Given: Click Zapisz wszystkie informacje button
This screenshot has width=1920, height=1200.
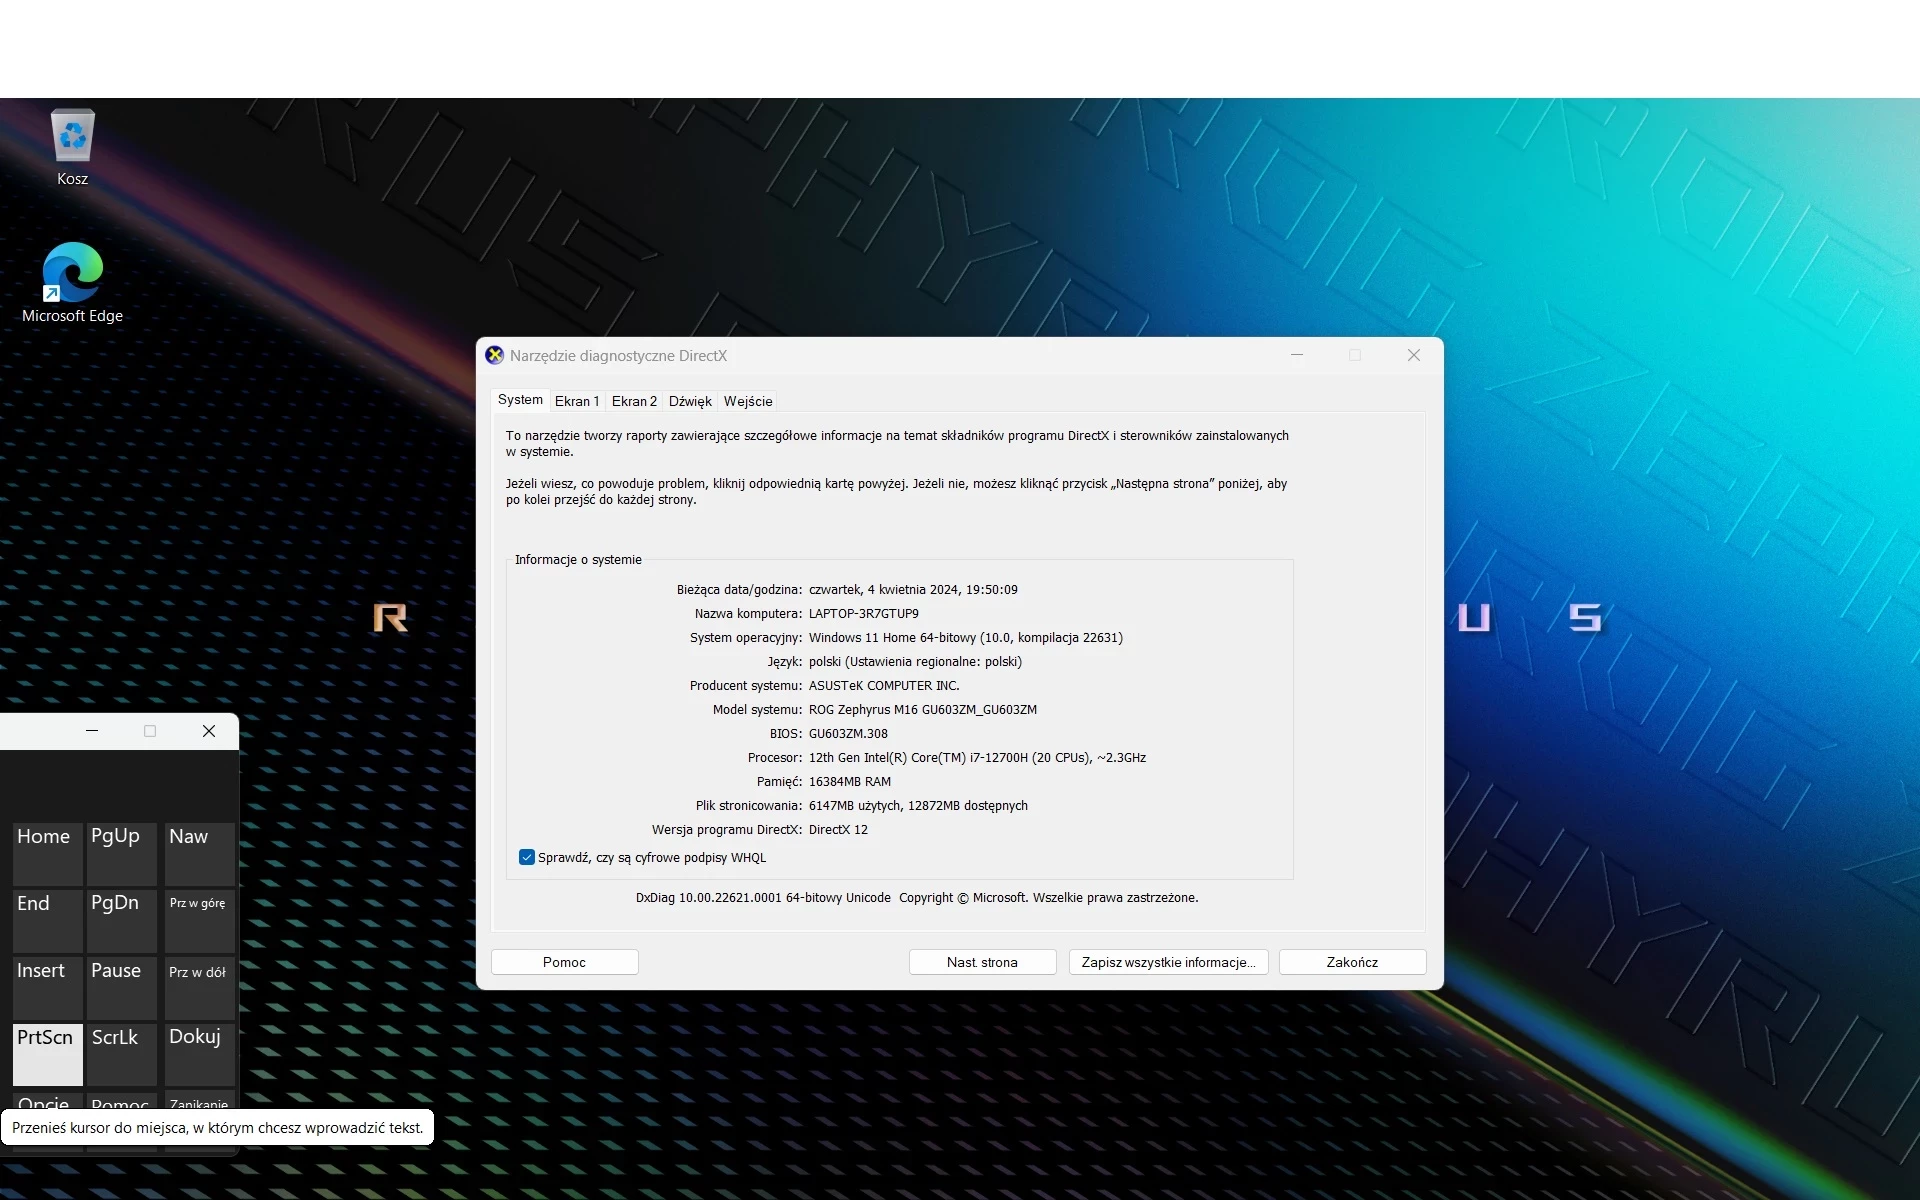Looking at the screenshot, I should [x=1168, y=962].
